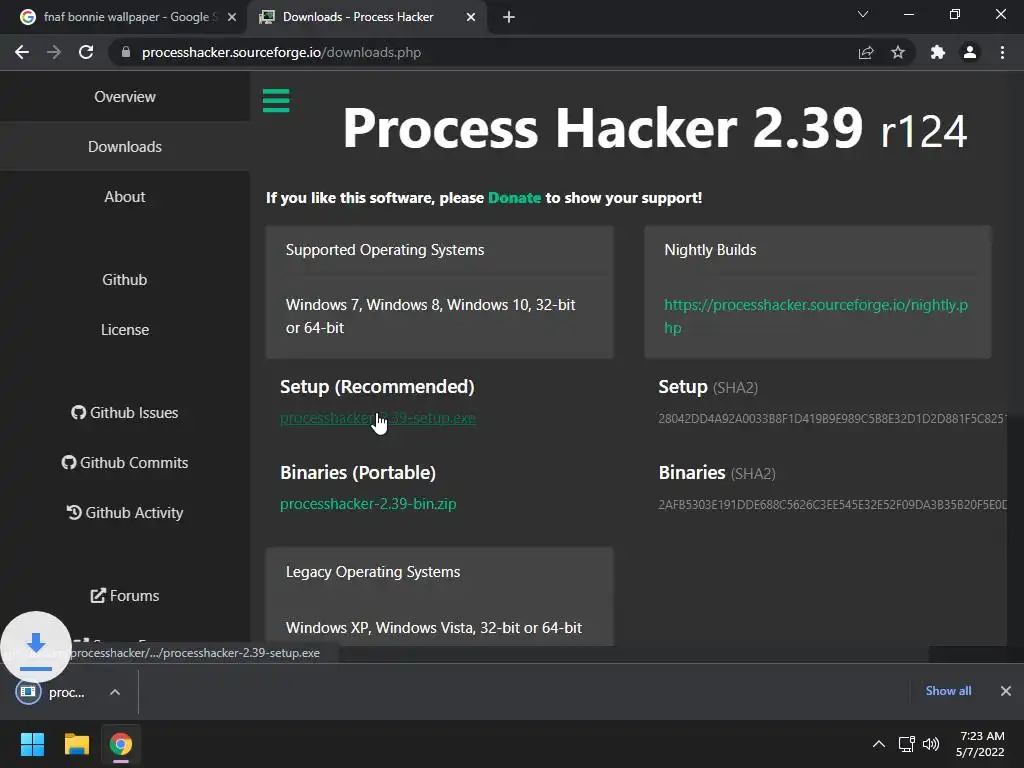
Task: Open the License sidebar item
Action: 125,330
